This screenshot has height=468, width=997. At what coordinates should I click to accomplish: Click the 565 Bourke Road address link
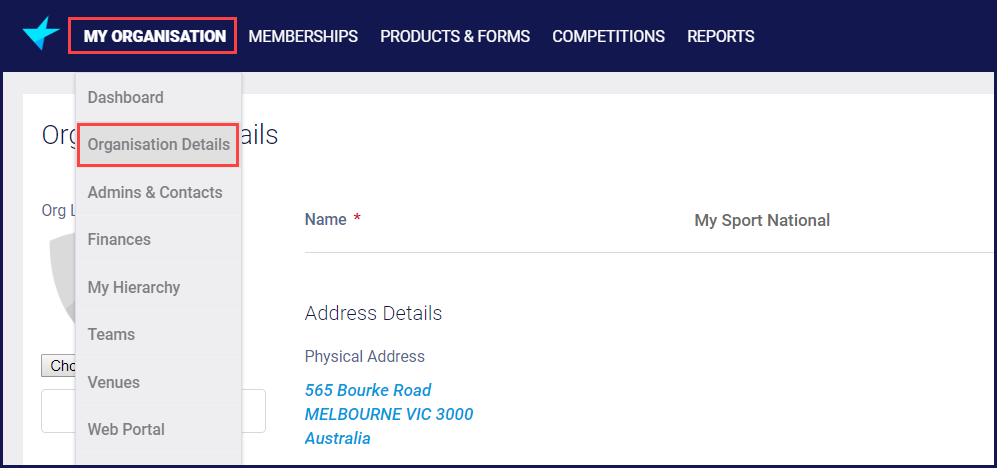368,390
